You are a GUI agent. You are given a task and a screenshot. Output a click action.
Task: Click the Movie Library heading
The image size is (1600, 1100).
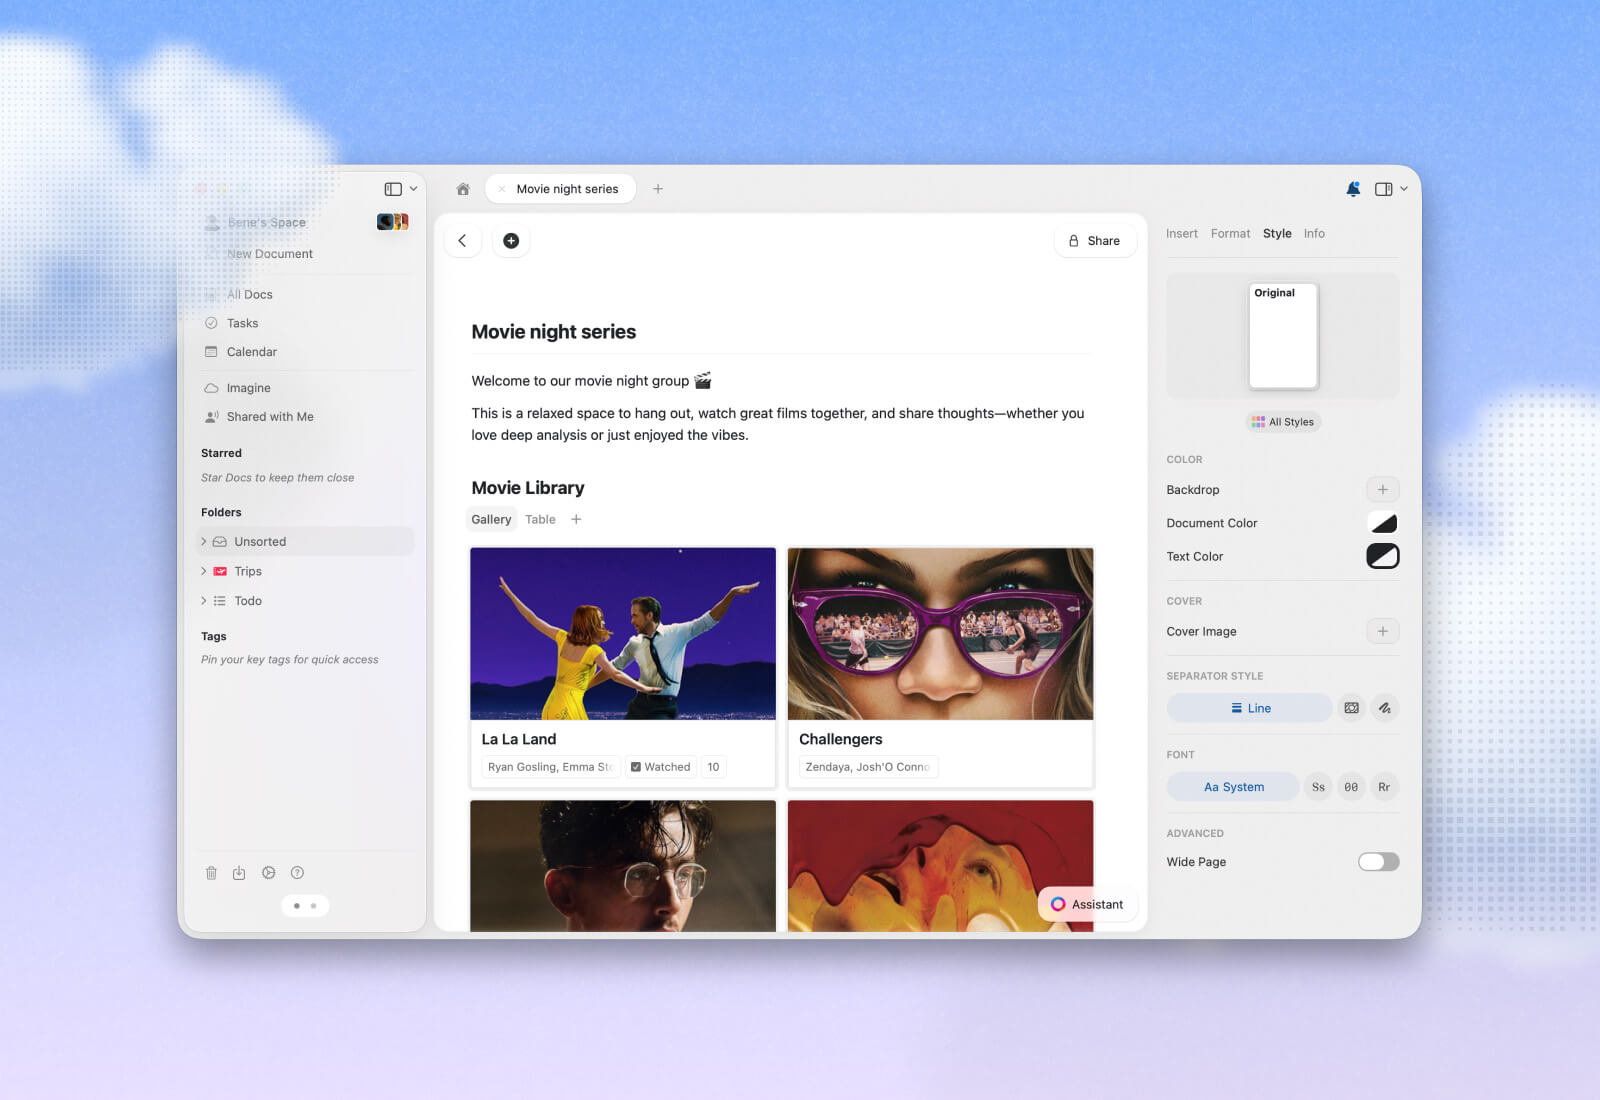(528, 488)
